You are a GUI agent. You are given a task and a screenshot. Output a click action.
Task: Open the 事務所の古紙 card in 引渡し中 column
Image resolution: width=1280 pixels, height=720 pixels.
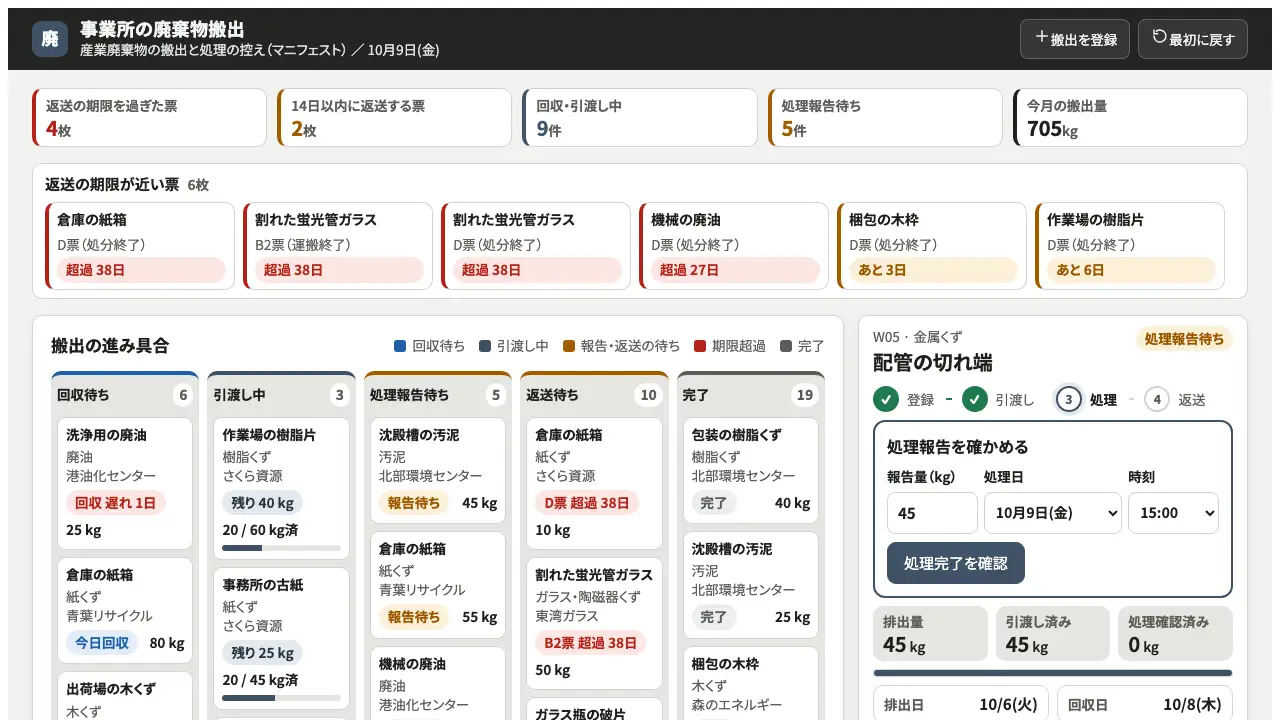coord(282,638)
